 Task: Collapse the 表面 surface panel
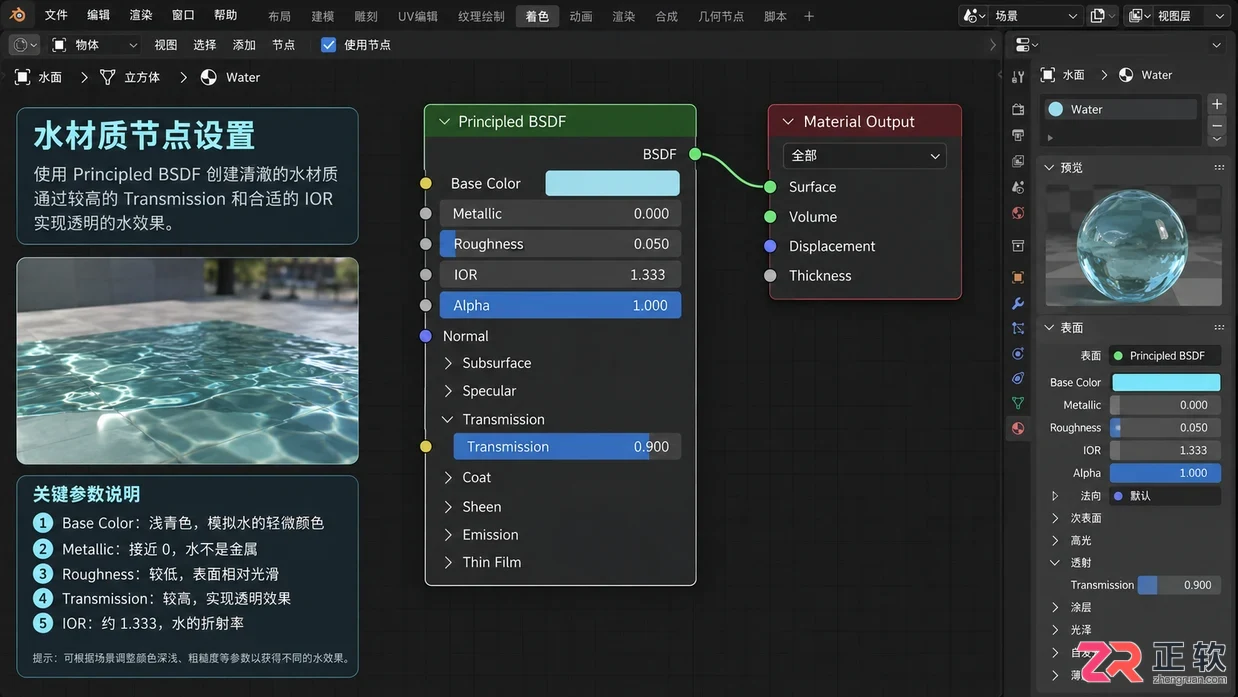[x=1049, y=328]
